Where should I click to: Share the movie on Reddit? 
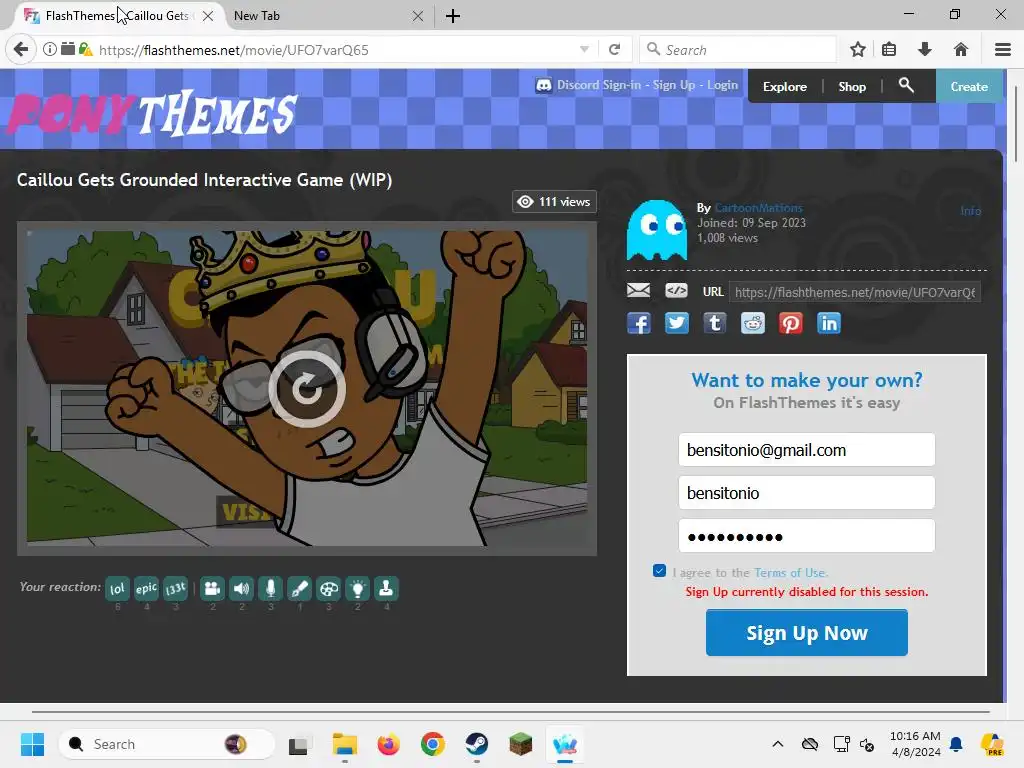click(x=752, y=323)
